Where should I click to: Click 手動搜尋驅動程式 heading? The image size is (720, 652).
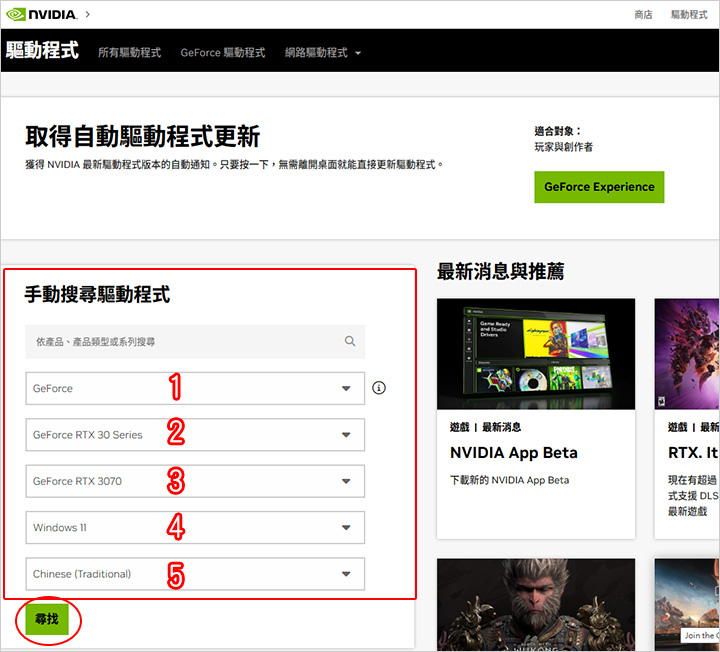(97, 294)
